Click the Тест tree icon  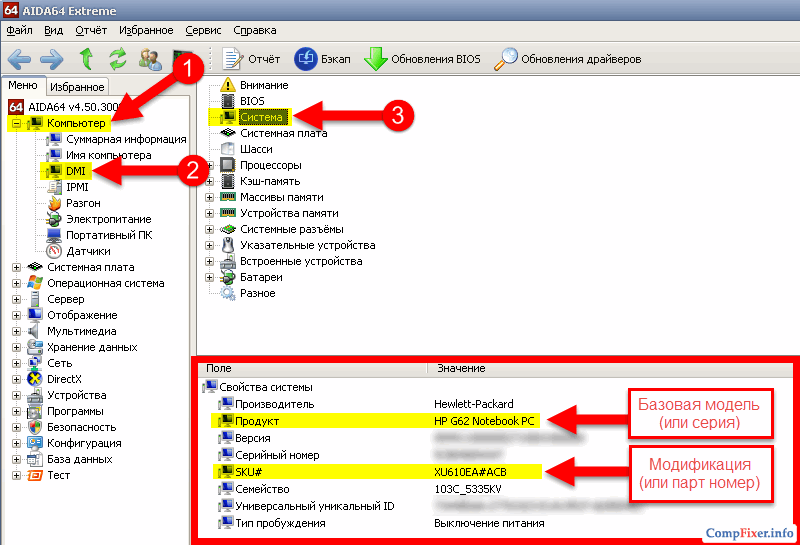[x=35, y=475]
